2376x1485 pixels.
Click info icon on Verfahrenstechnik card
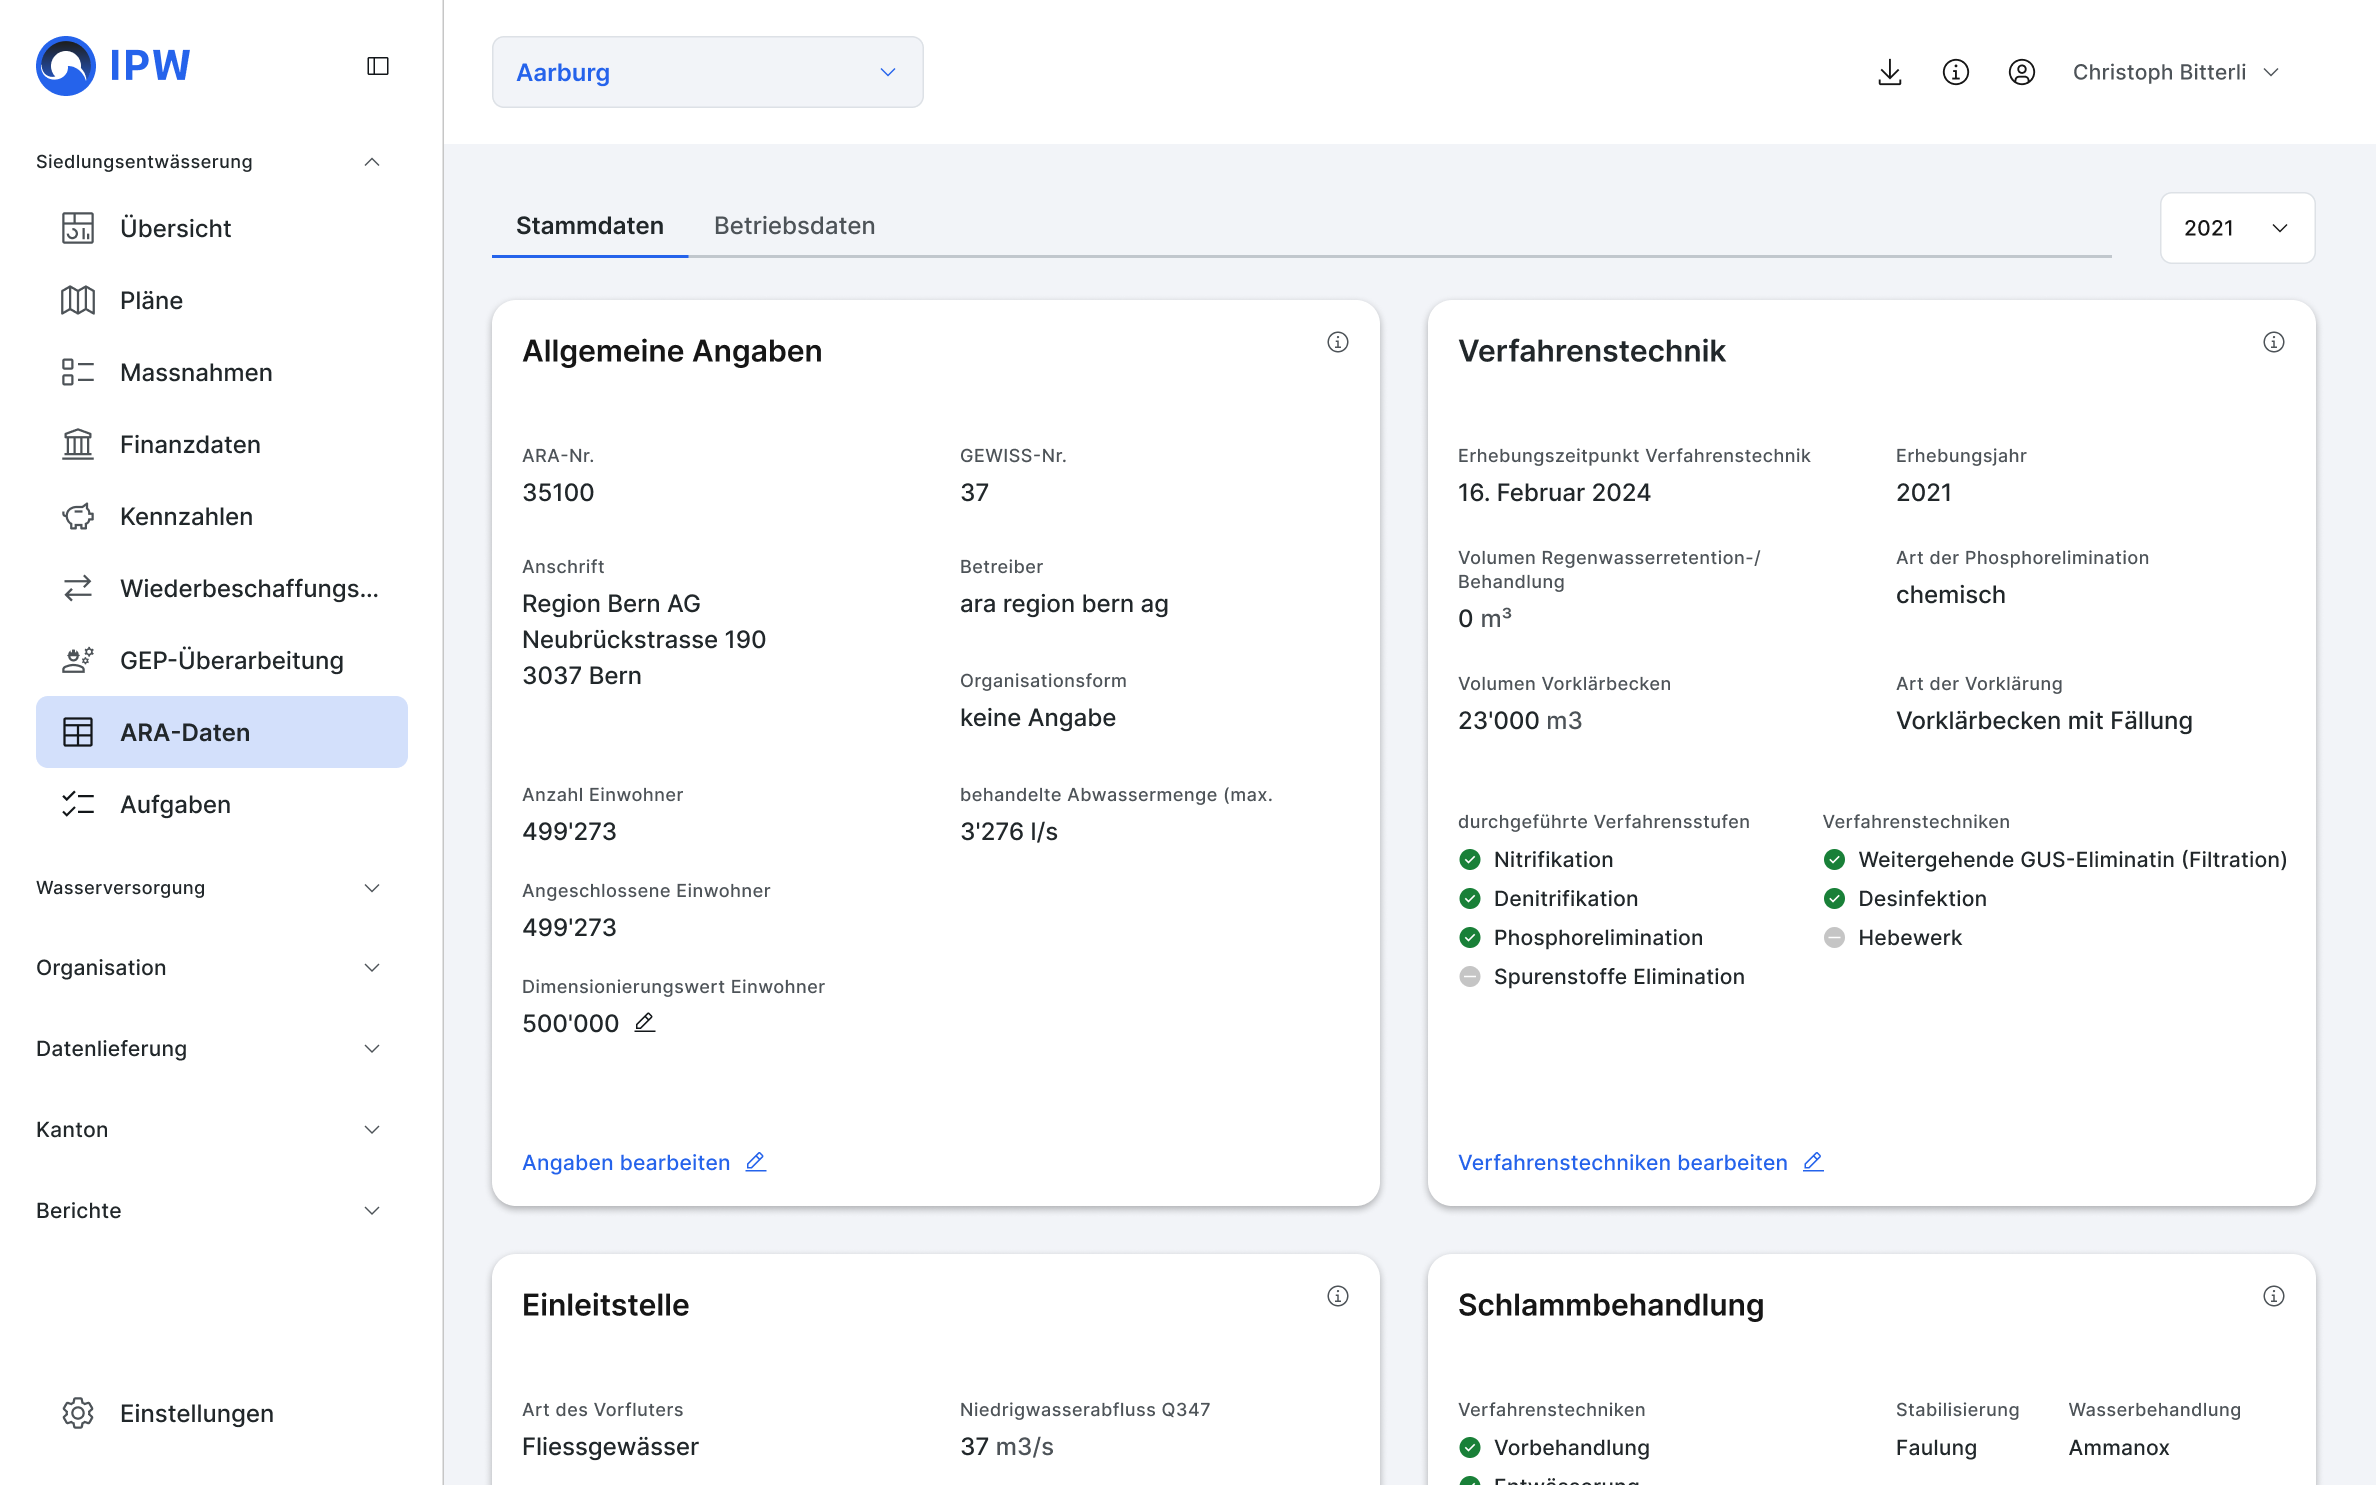[x=2273, y=342]
